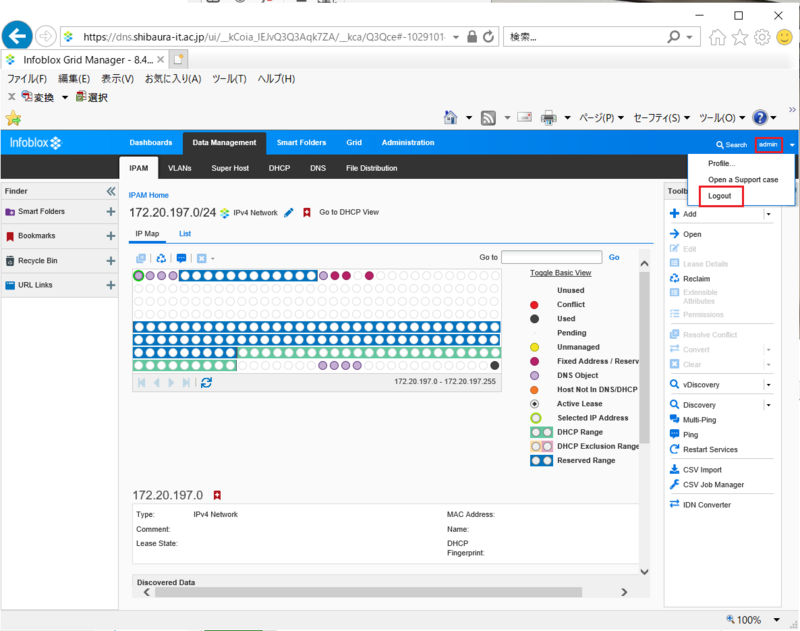This screenshot has width=800, height=631.
Task: Go to the last page of IP map
Action: tap(186, 382)
